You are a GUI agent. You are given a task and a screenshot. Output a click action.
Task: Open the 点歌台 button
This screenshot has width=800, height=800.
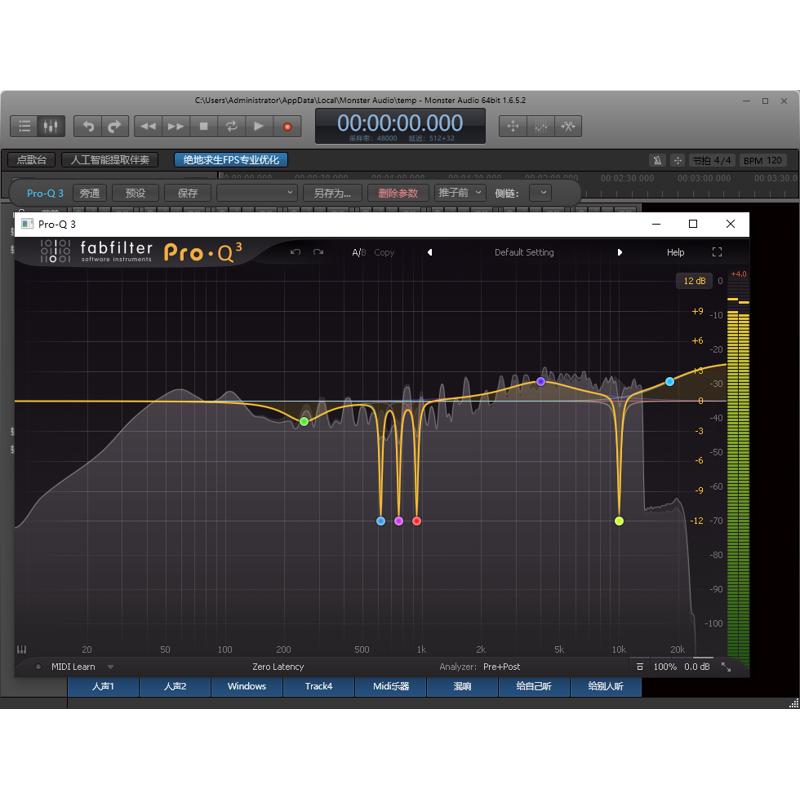pos(32,160)
